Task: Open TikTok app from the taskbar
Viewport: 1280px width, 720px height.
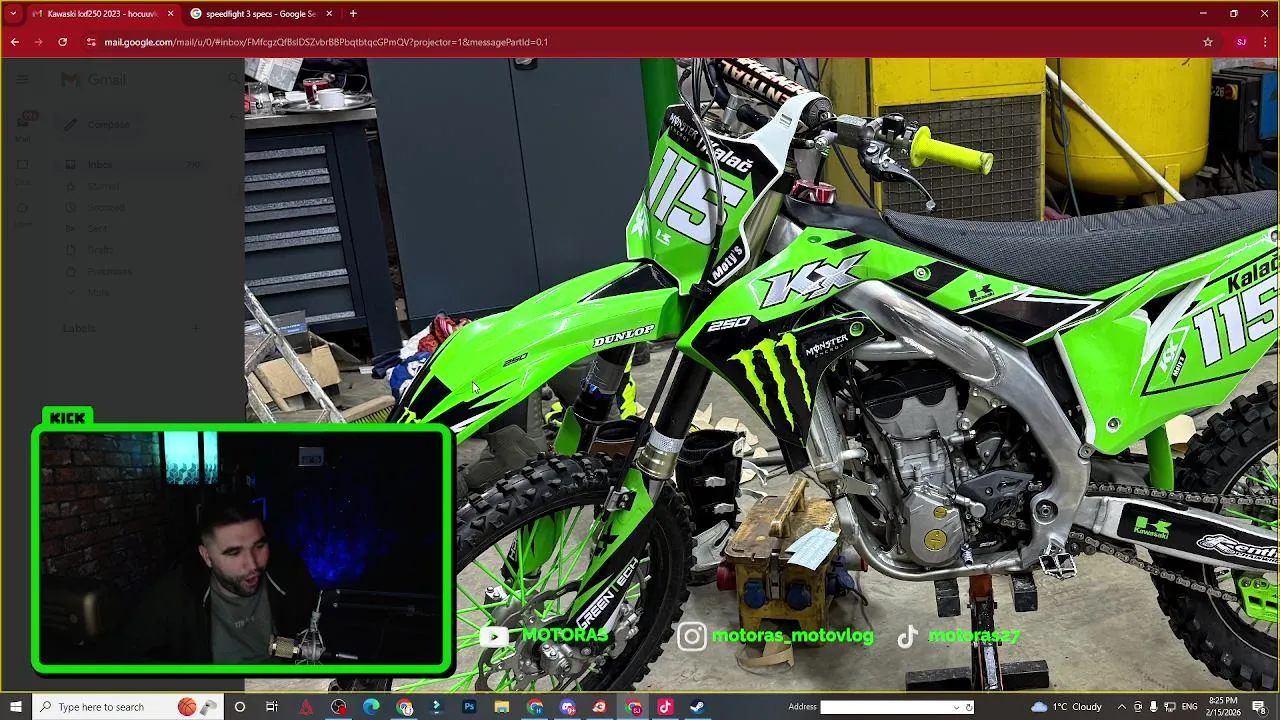Action: pyautogui.click(x=665, y=707)
